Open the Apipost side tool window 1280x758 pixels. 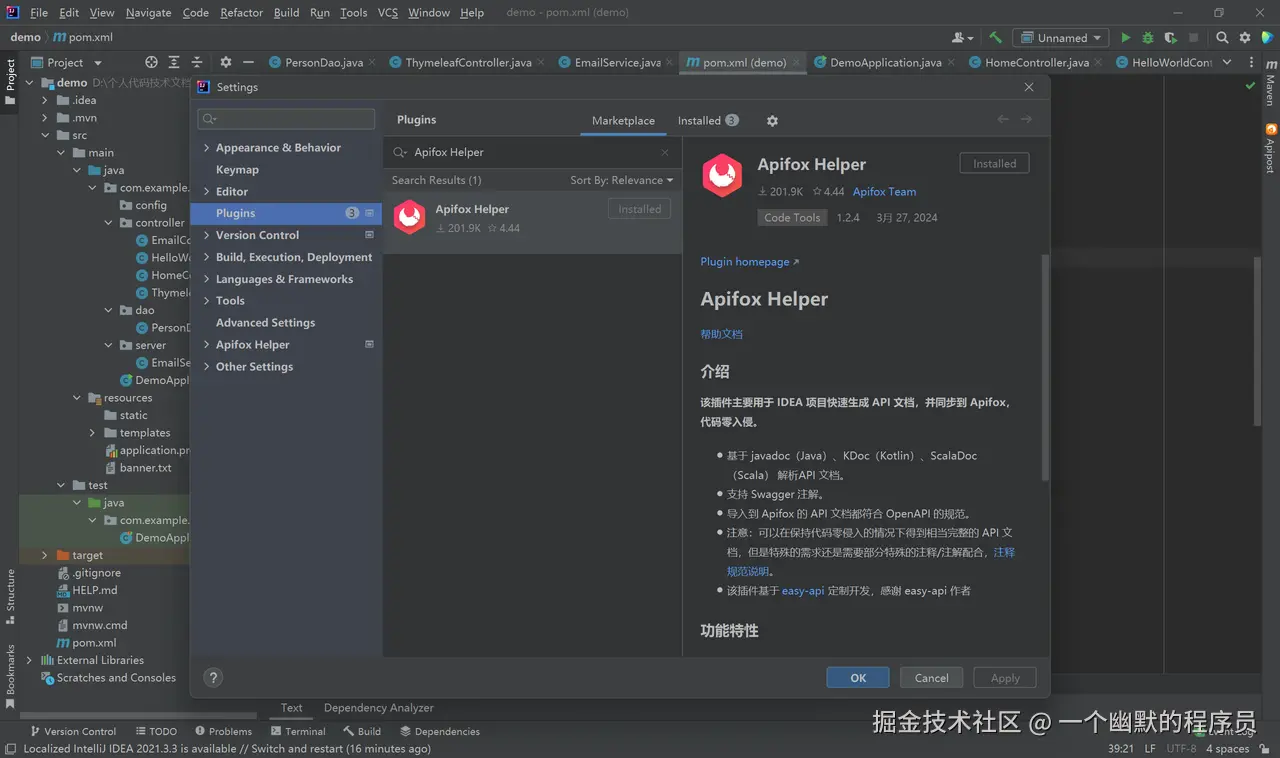(1270, 148)
